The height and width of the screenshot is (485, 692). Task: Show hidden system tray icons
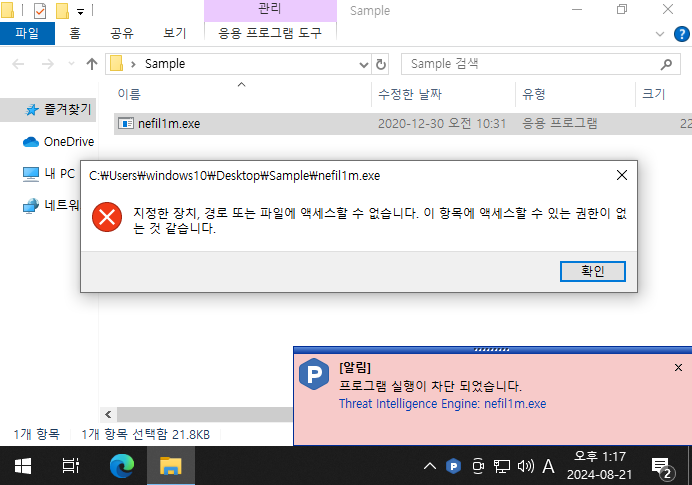(x=429, y=466)
